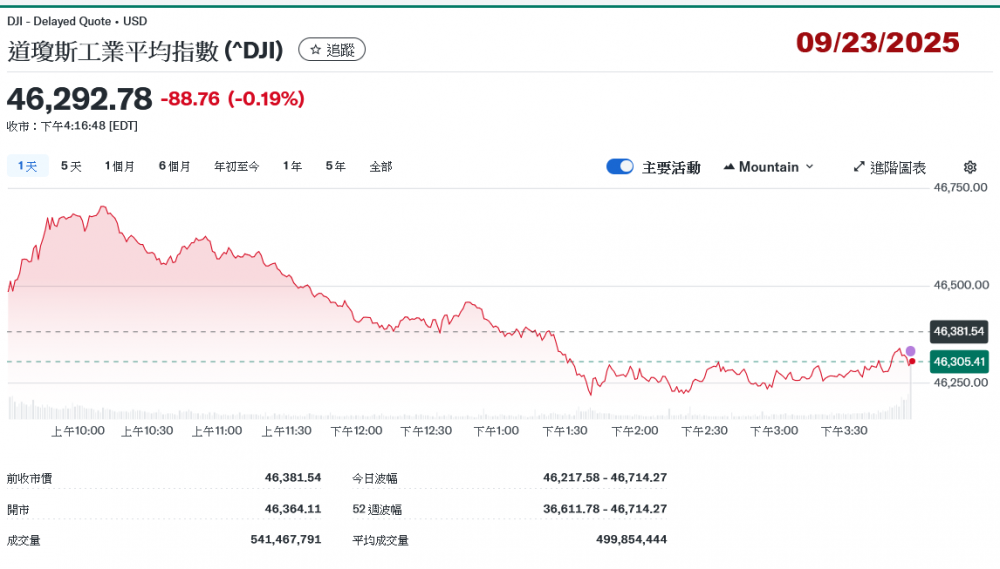Click the green 46,305.41 price tag
Screen dimensions: 1000x569
click(x=959, y=362)
